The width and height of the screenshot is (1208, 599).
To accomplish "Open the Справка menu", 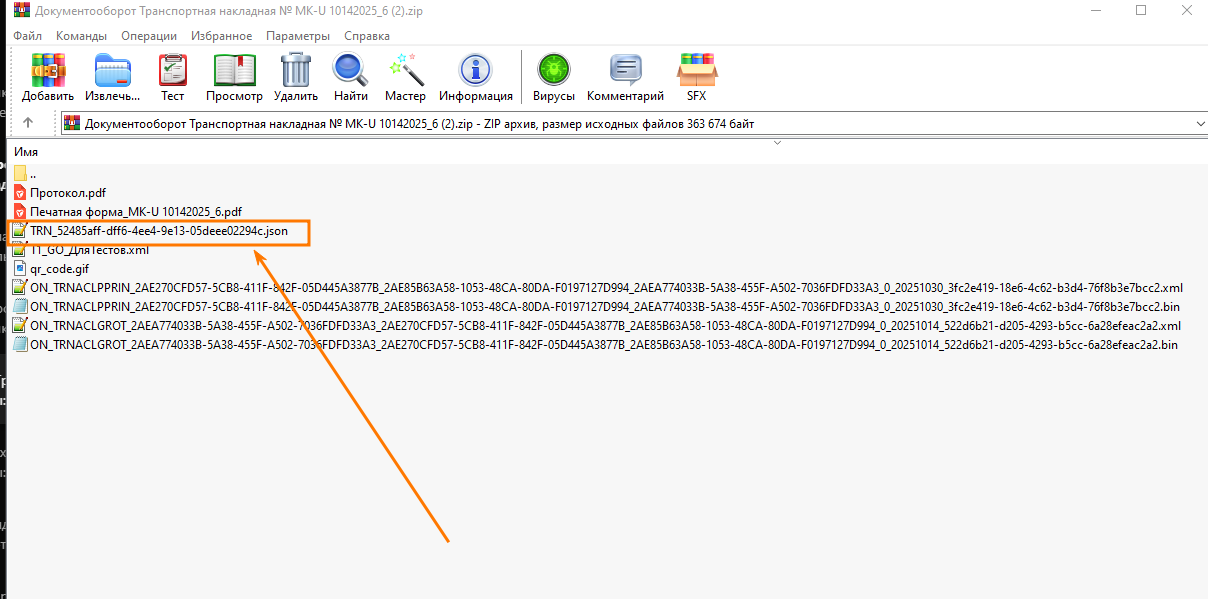I will pos(367,36).
